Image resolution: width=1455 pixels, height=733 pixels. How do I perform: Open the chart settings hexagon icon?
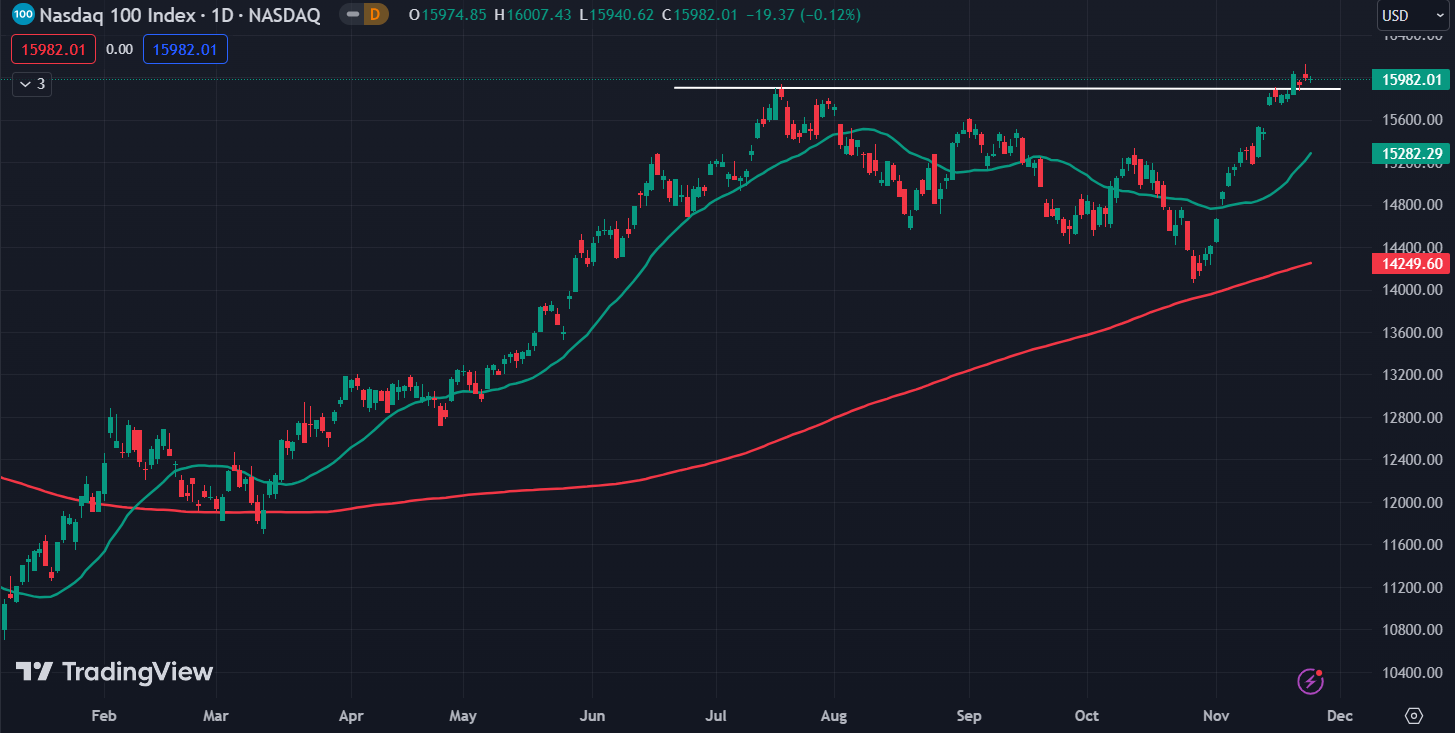click(1413, 715)
